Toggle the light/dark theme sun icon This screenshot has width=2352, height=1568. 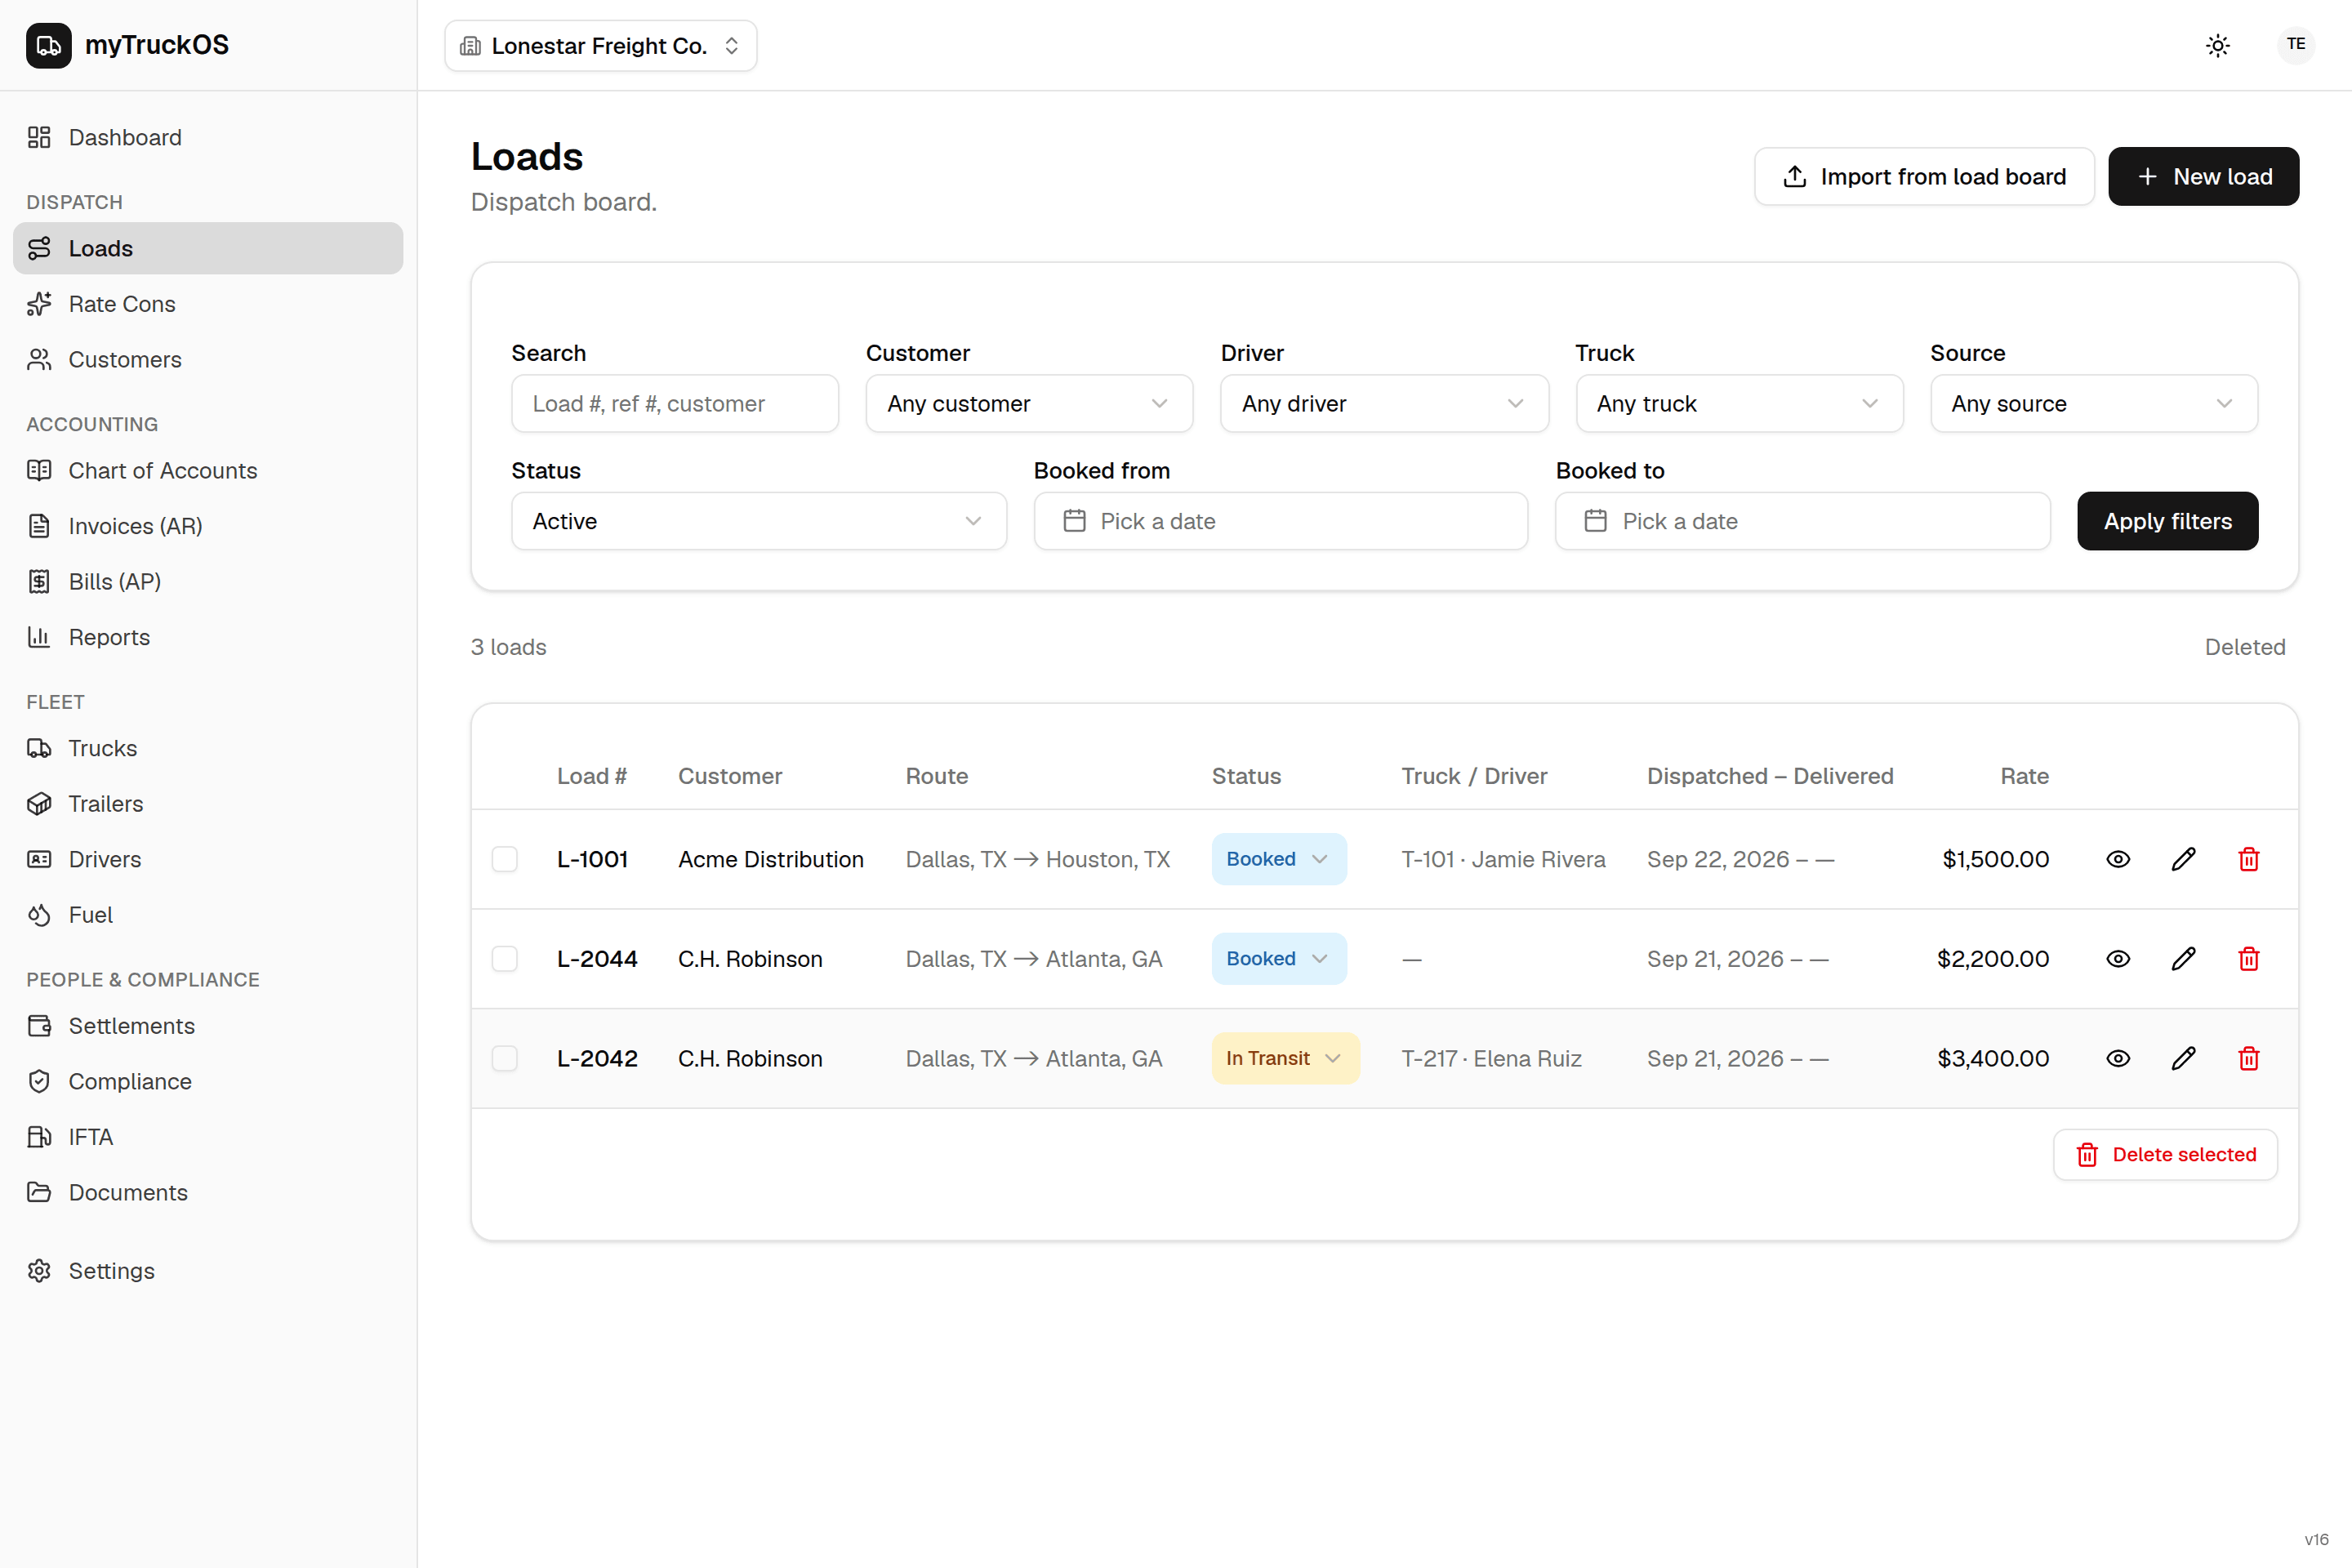point(2217,45)
